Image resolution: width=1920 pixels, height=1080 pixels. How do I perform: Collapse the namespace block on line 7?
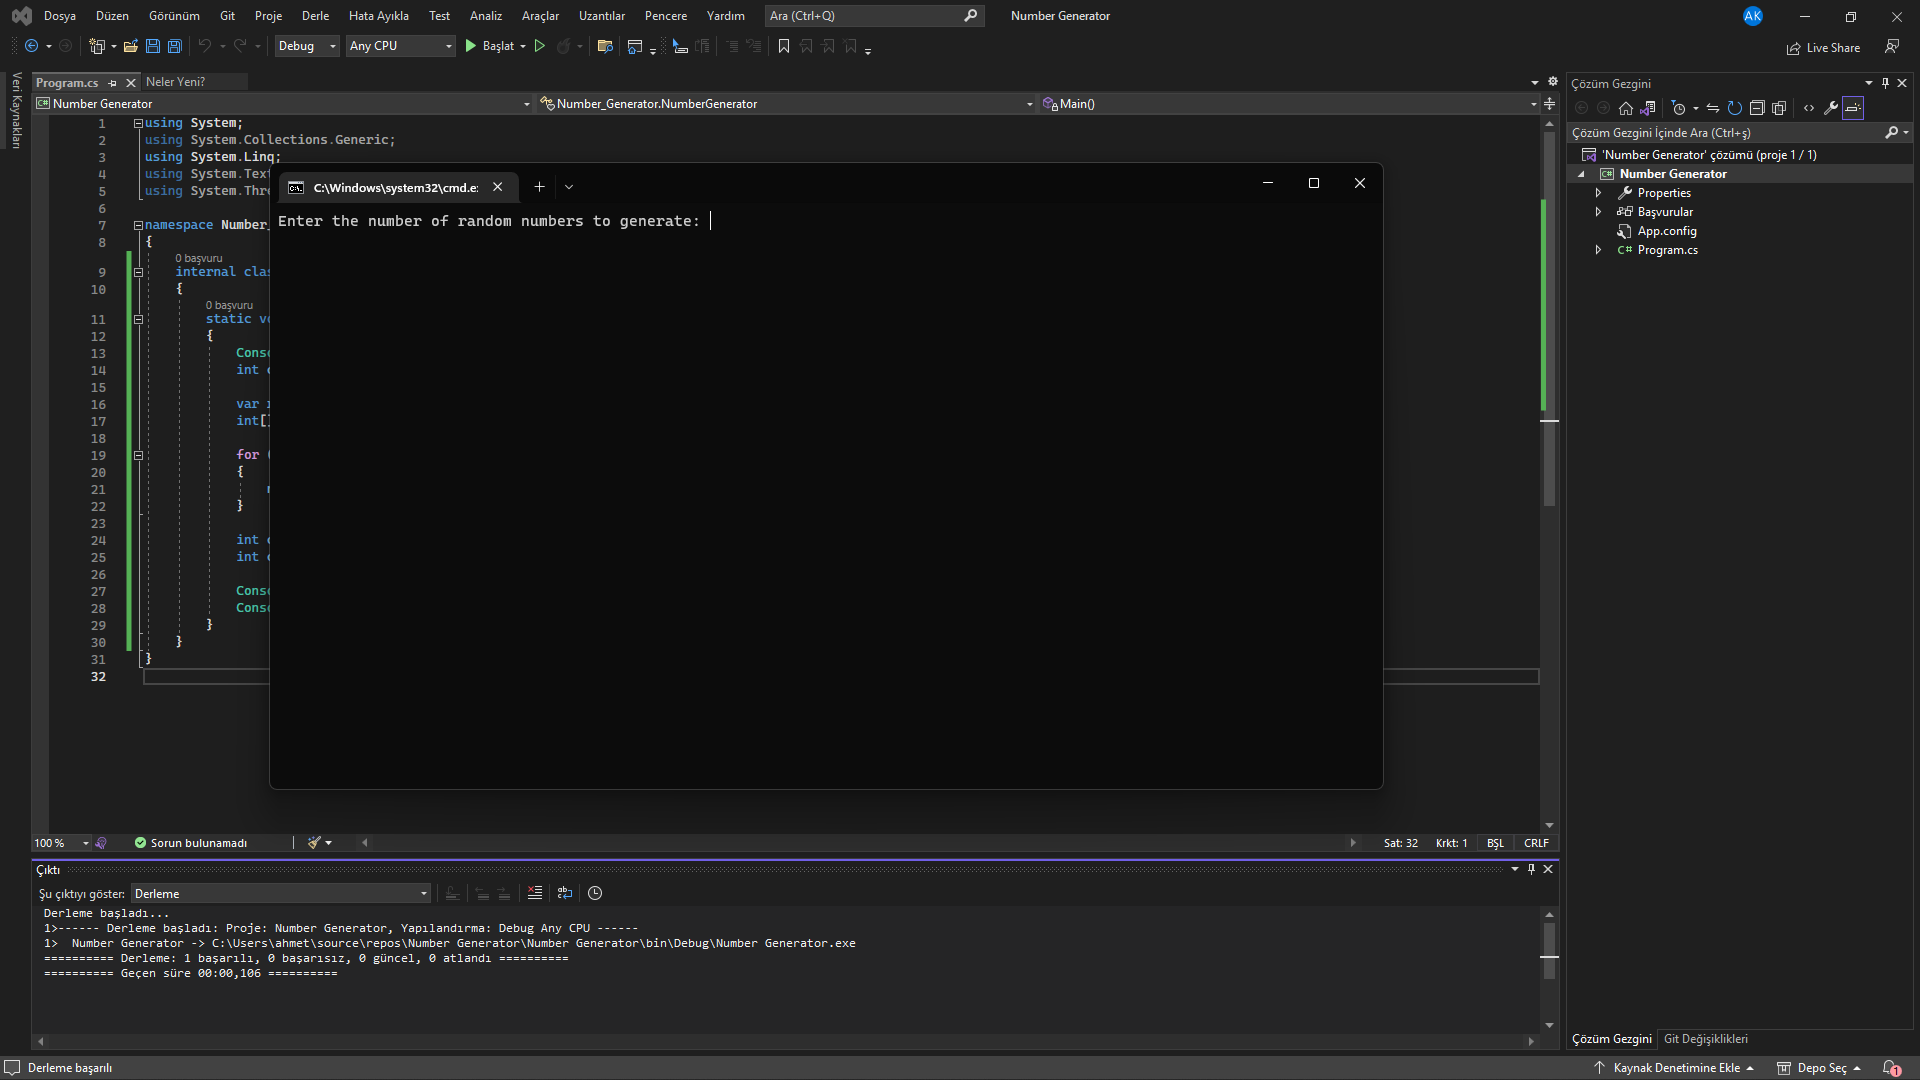click(138, 225)
